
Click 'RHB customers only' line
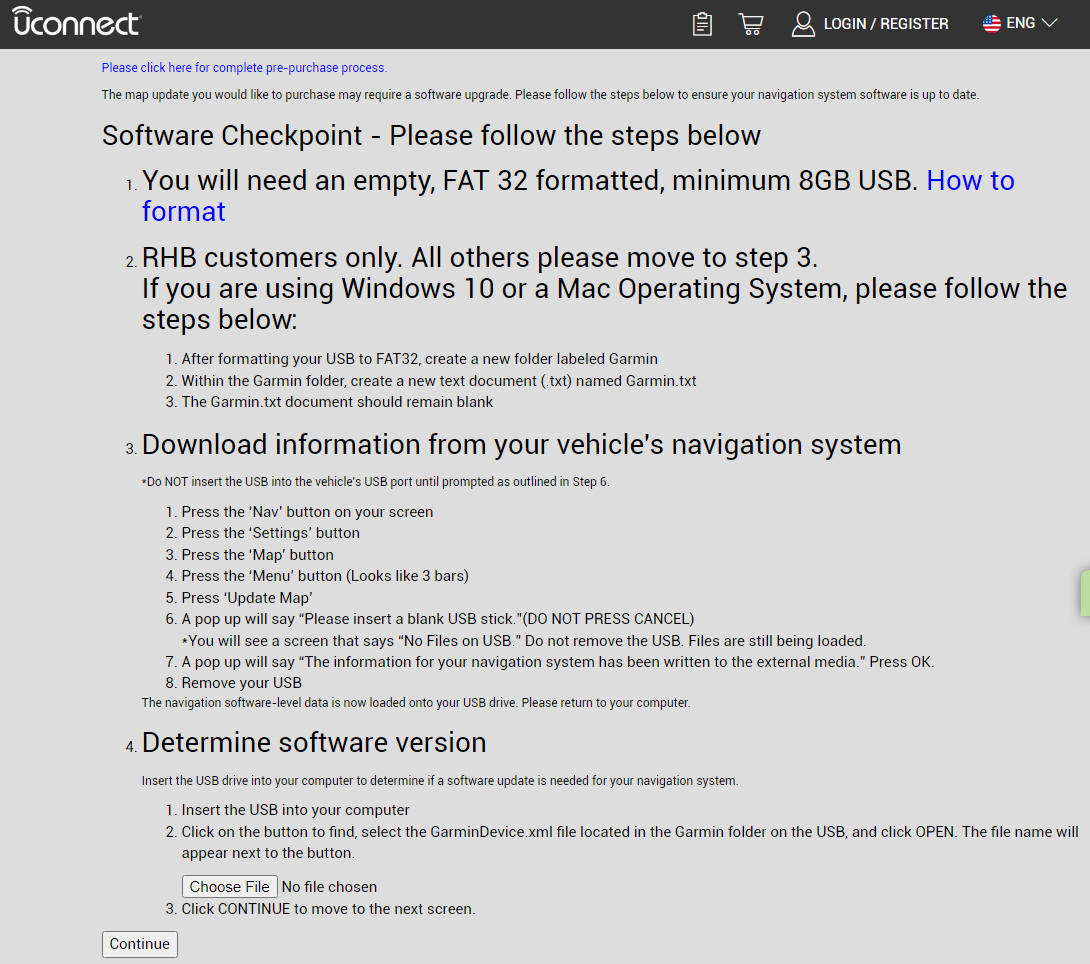pyautogui.click(x=480, y=258)
